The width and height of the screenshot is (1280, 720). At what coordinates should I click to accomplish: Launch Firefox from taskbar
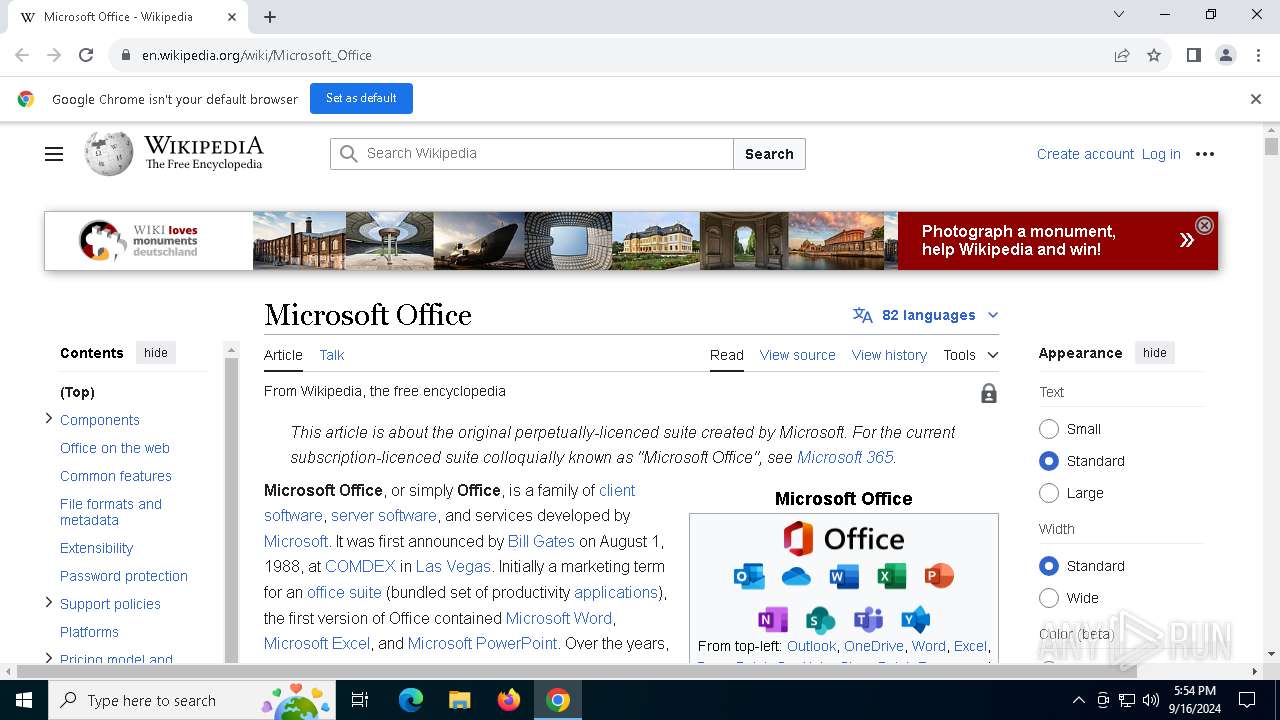click(x=509, y=700)
